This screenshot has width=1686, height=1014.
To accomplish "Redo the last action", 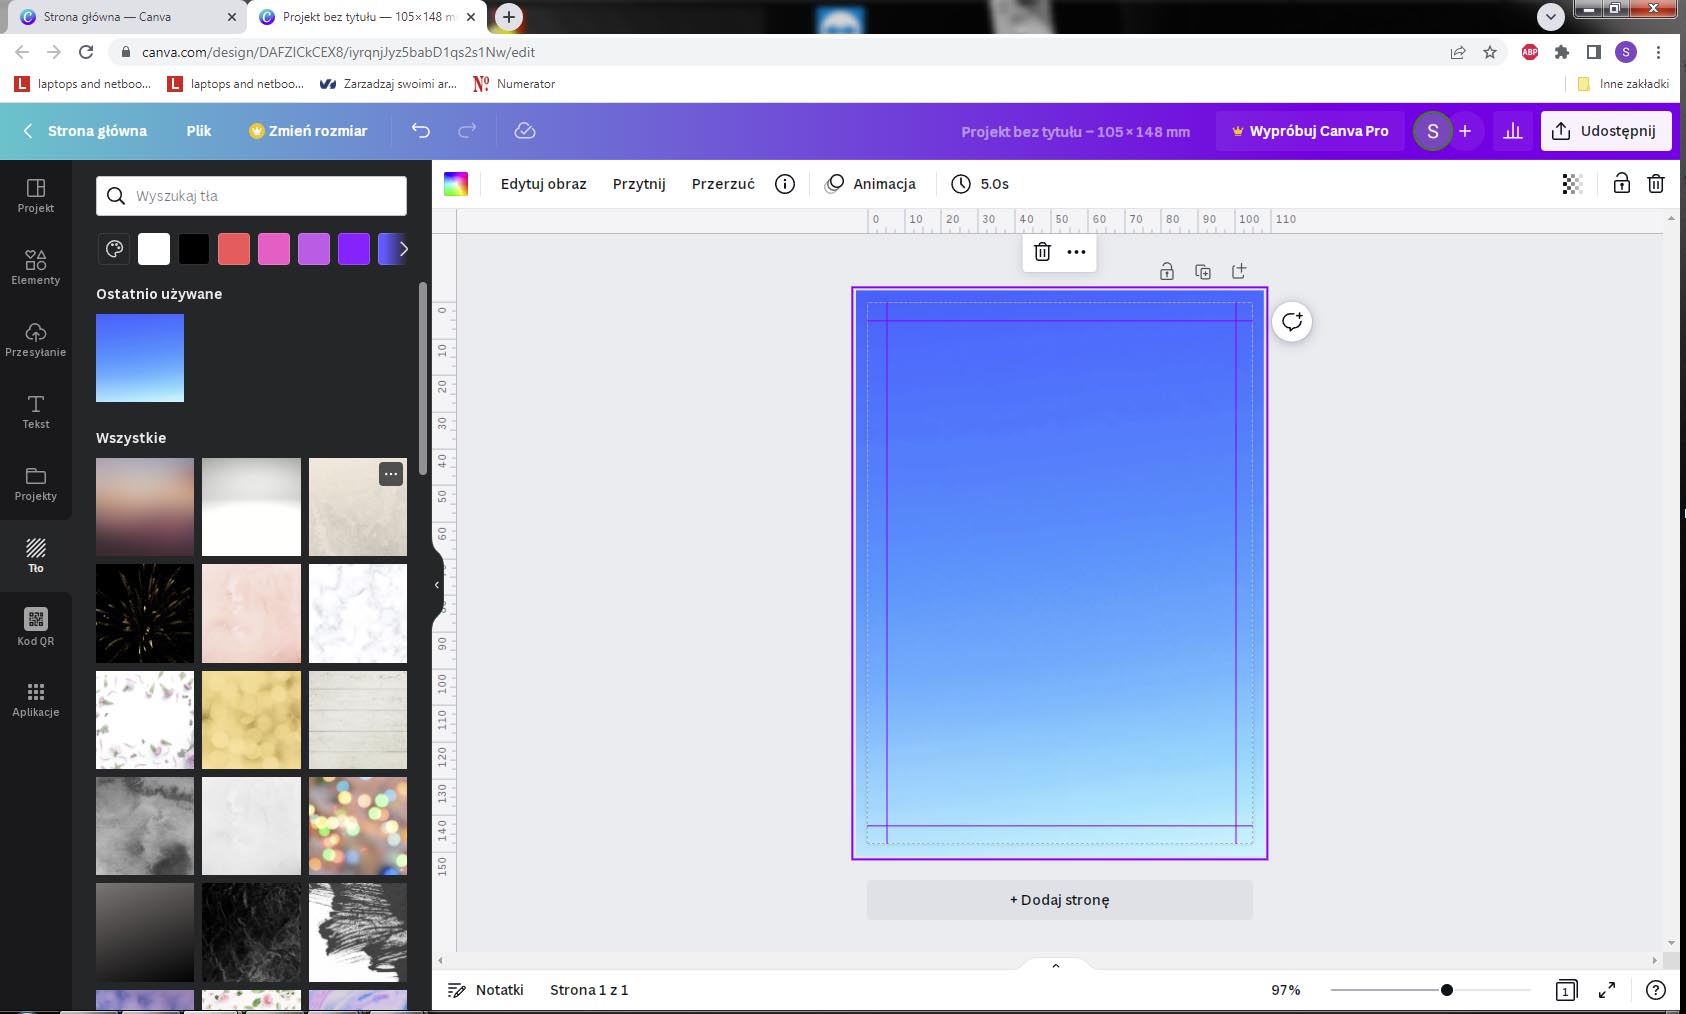I will click(467, 131).
